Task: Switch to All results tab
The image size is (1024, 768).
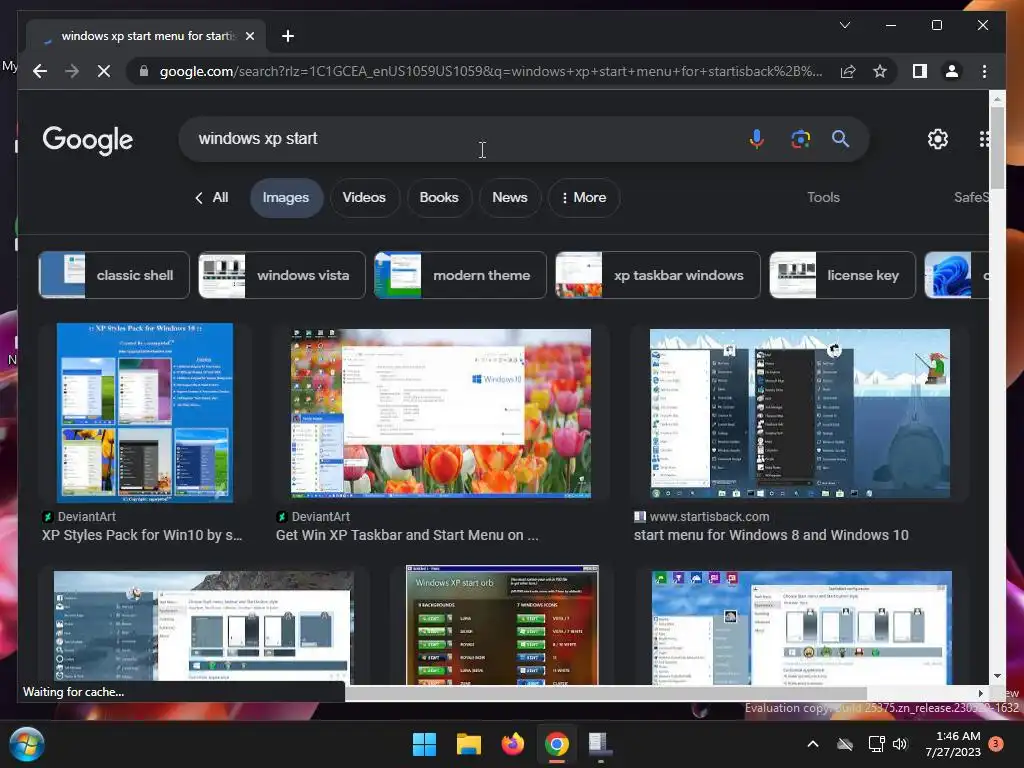Action: [x=213, y=197]
